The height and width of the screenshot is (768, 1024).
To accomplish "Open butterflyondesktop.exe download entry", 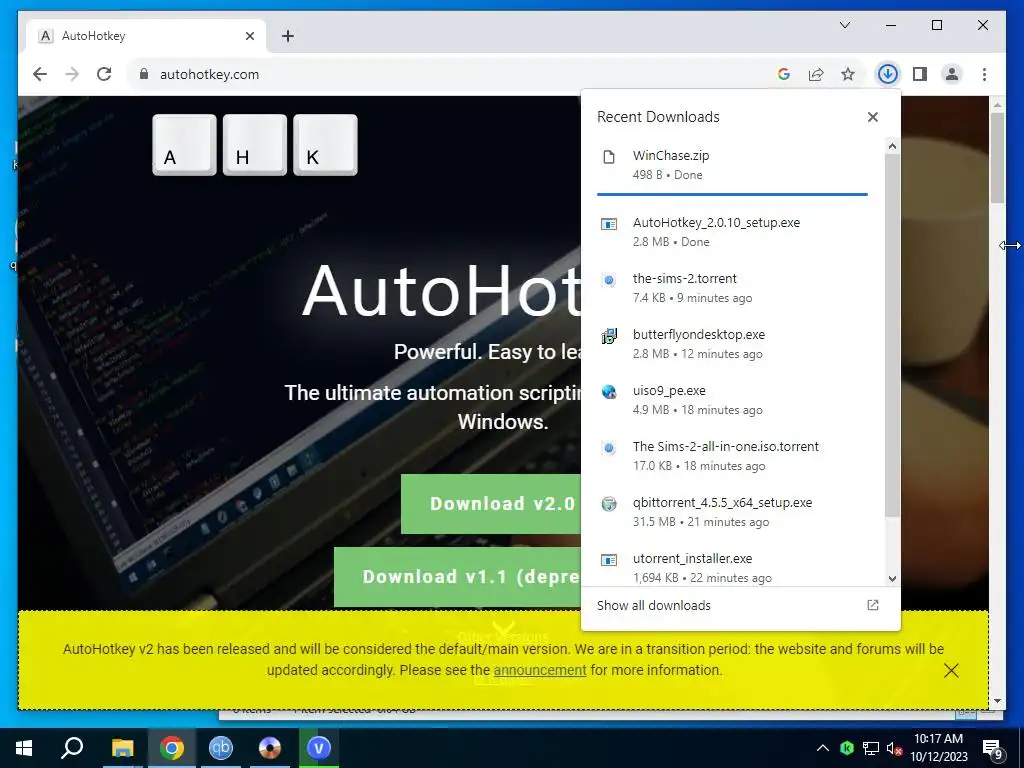I will click(x=732, y=344).
